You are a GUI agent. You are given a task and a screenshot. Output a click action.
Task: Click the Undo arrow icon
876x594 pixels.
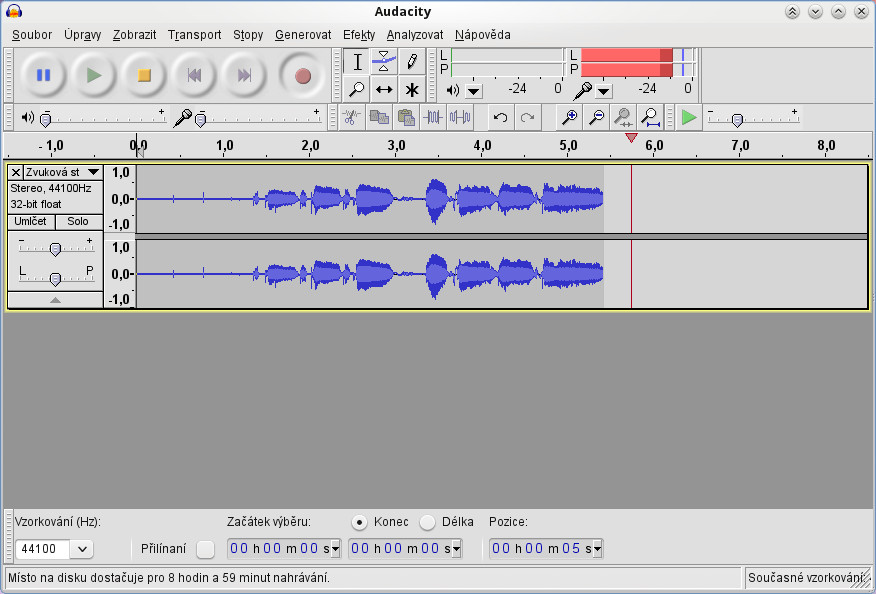click(501, 117)
